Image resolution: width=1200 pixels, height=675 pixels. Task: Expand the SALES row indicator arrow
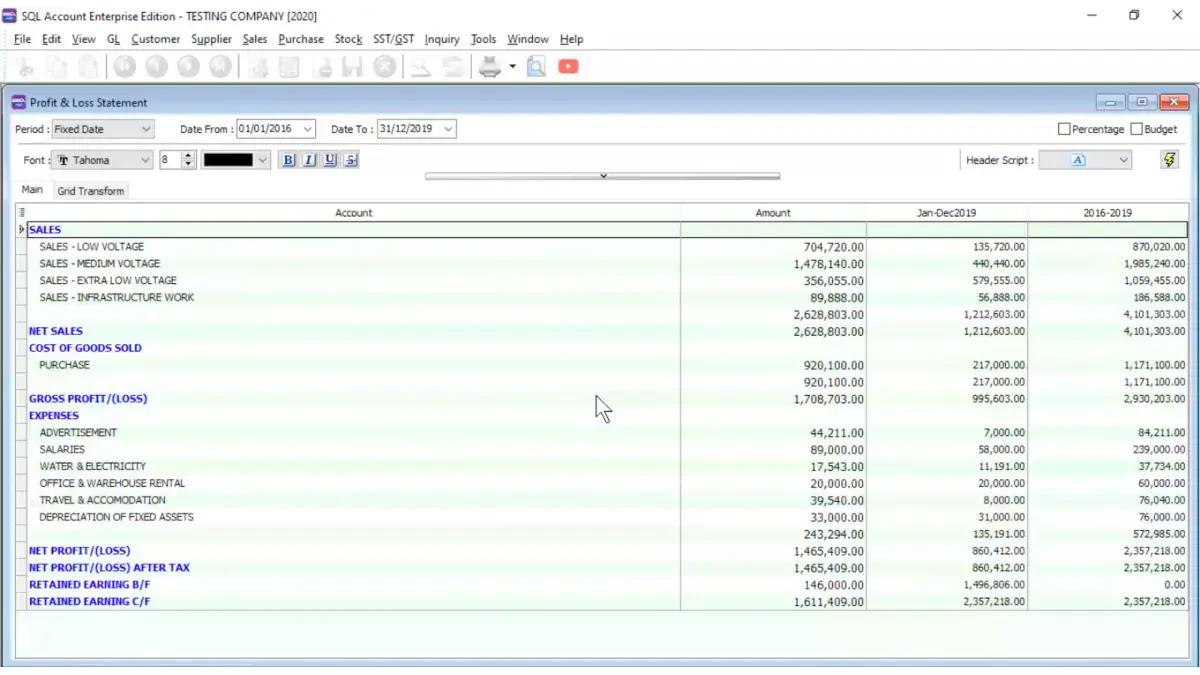point(22,230)
